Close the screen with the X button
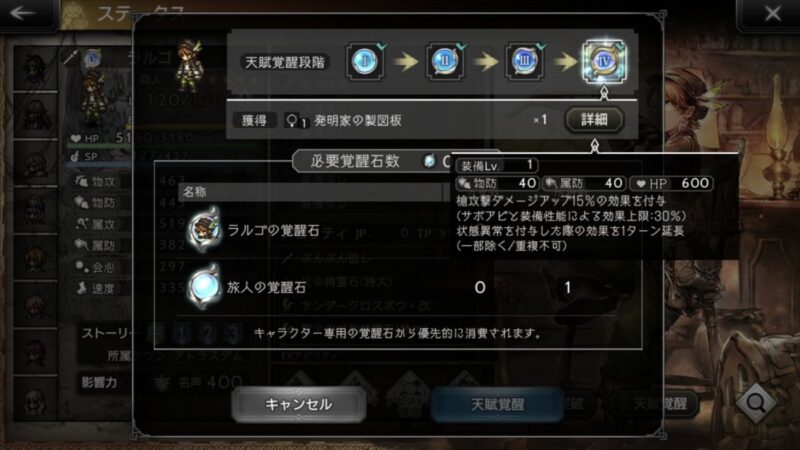 click(772, 13)
